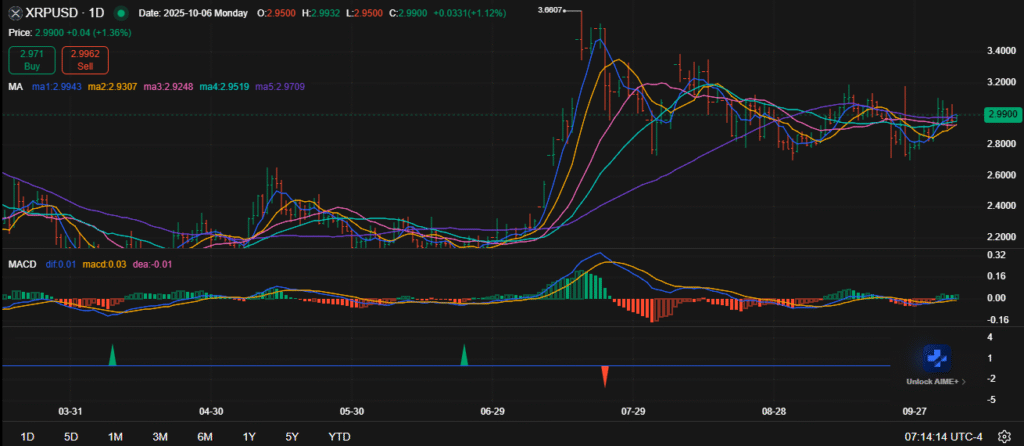This screenshot has height=446, width=1024.
Task: Click first green up-arrow signal marker
Action: (112, 355)
